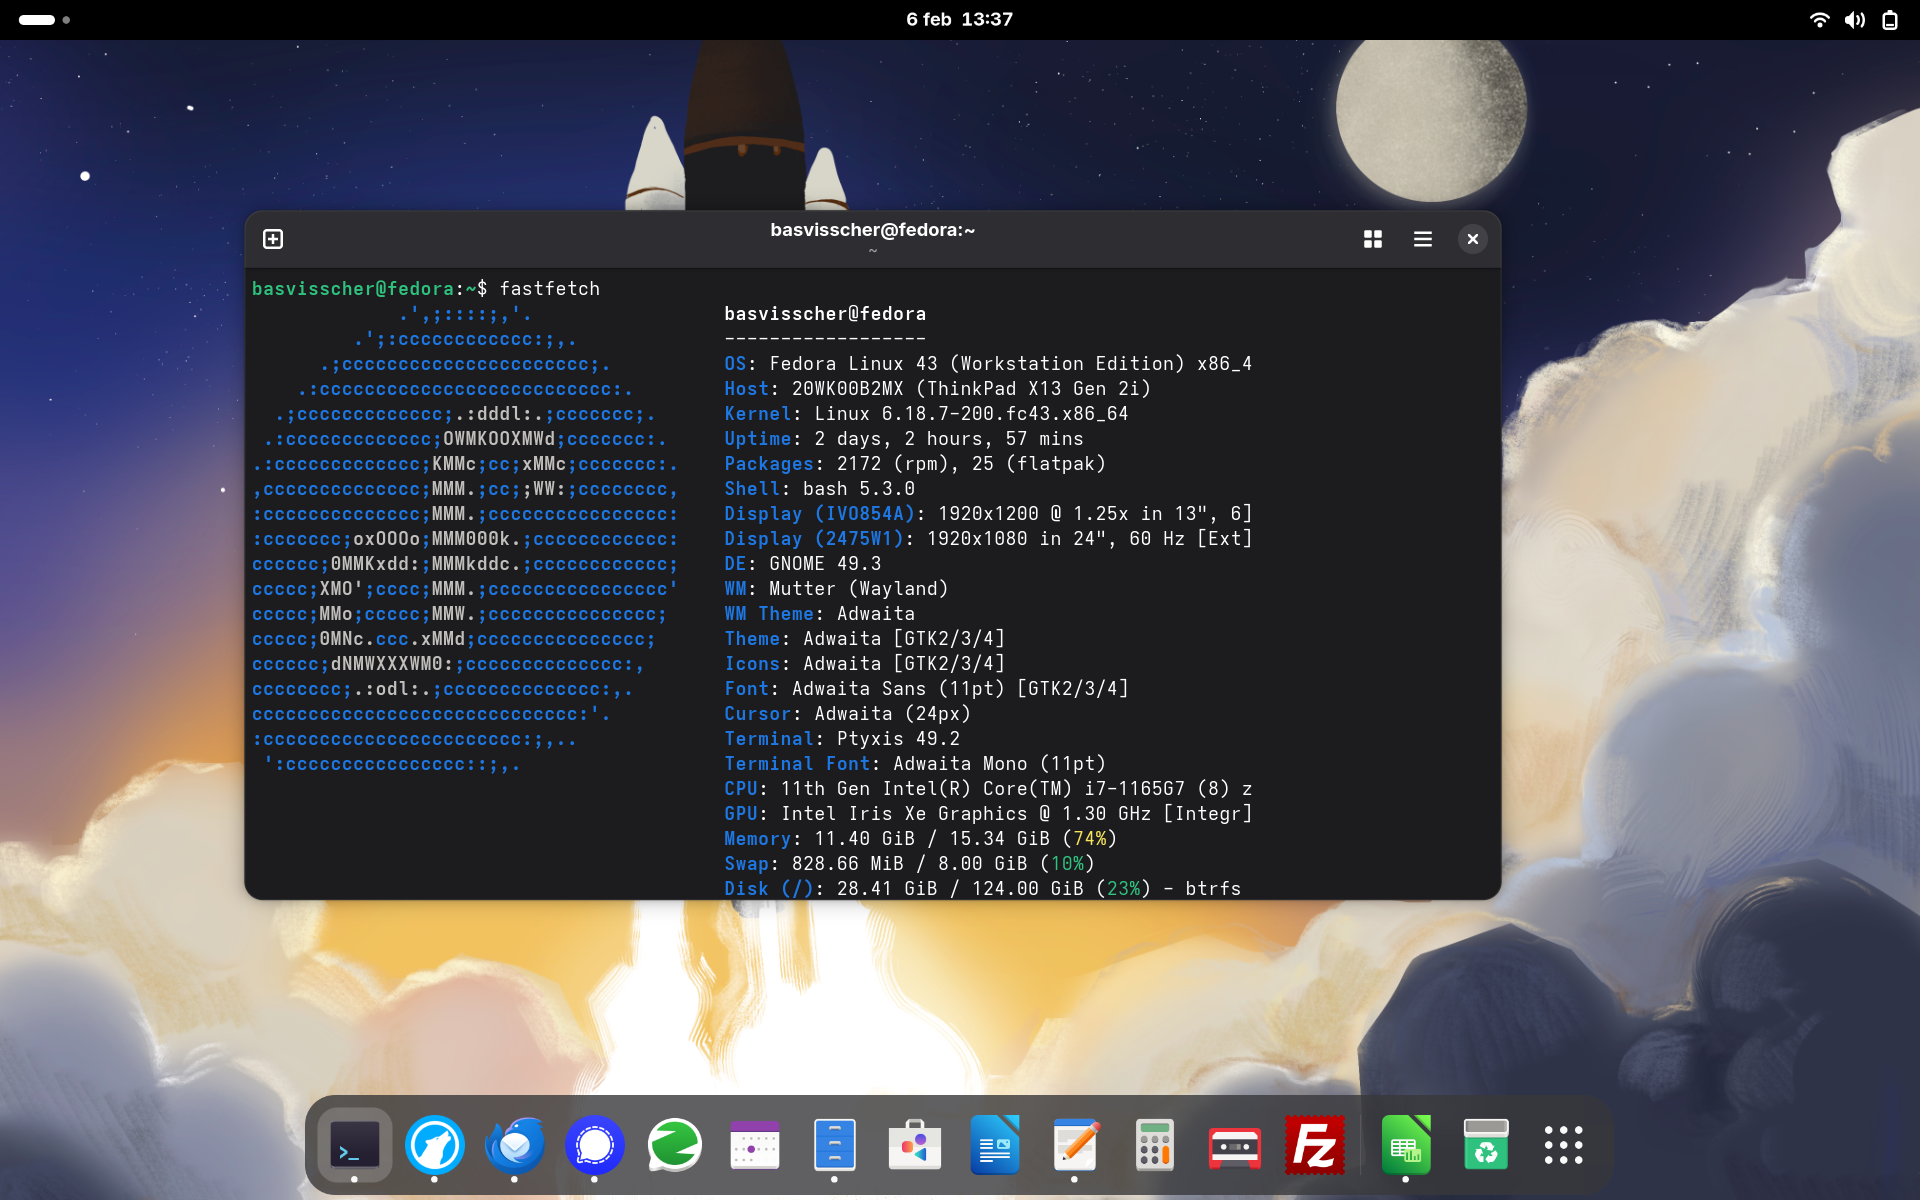The height and width of the screenshot is (1200, 1920).
Task: Open a new terminal tab
Action: pos(273,239)
